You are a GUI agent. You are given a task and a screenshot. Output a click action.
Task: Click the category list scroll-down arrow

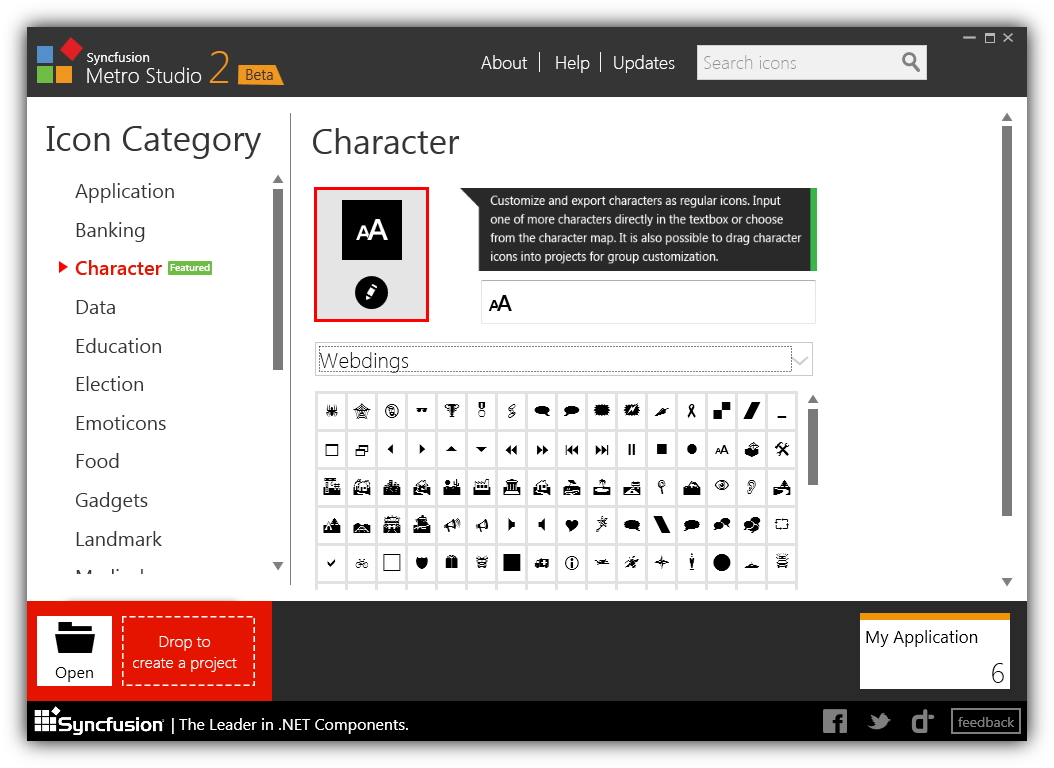pos(278,566)
